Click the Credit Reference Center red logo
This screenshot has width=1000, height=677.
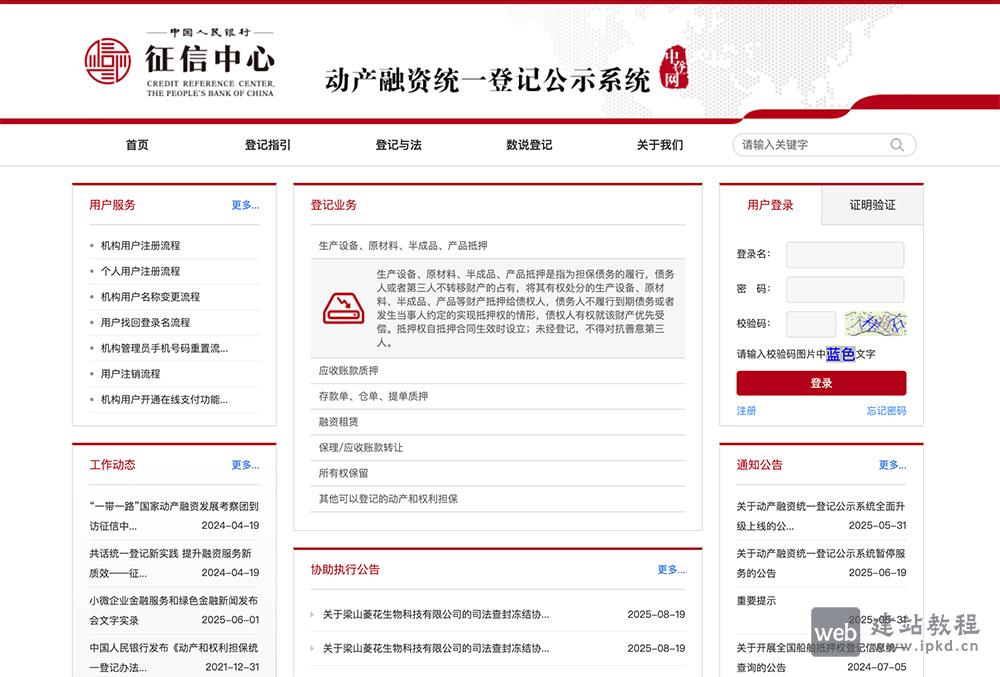click(108, 61)
